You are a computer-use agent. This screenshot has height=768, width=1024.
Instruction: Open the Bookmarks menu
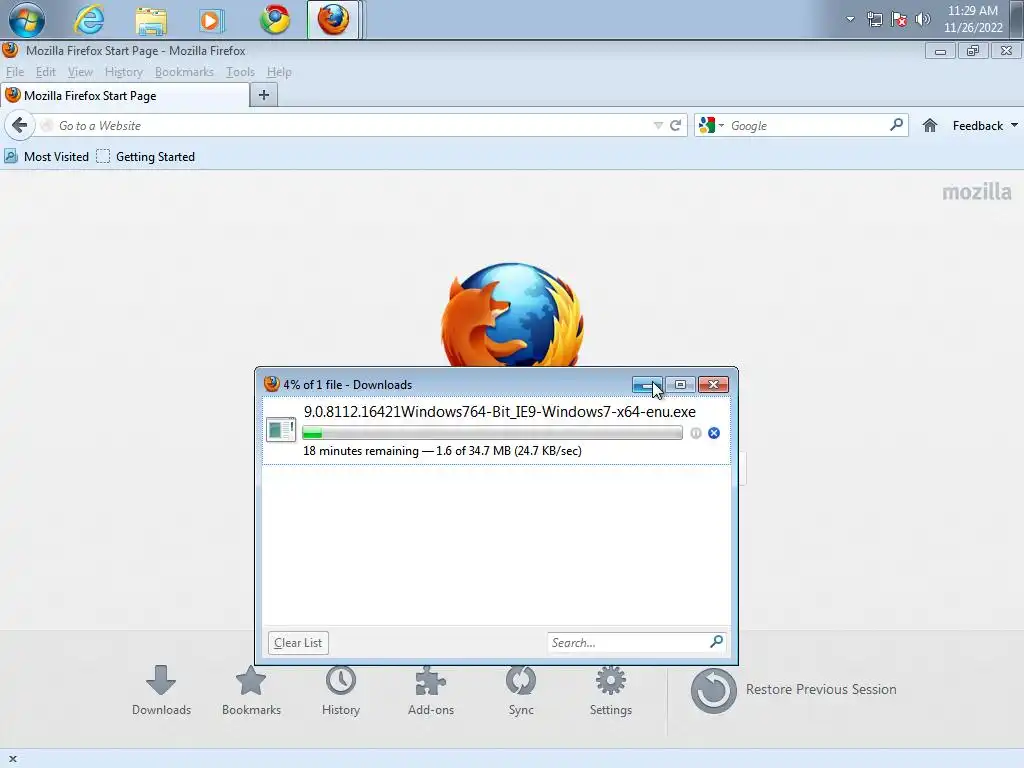pos(184,72)
